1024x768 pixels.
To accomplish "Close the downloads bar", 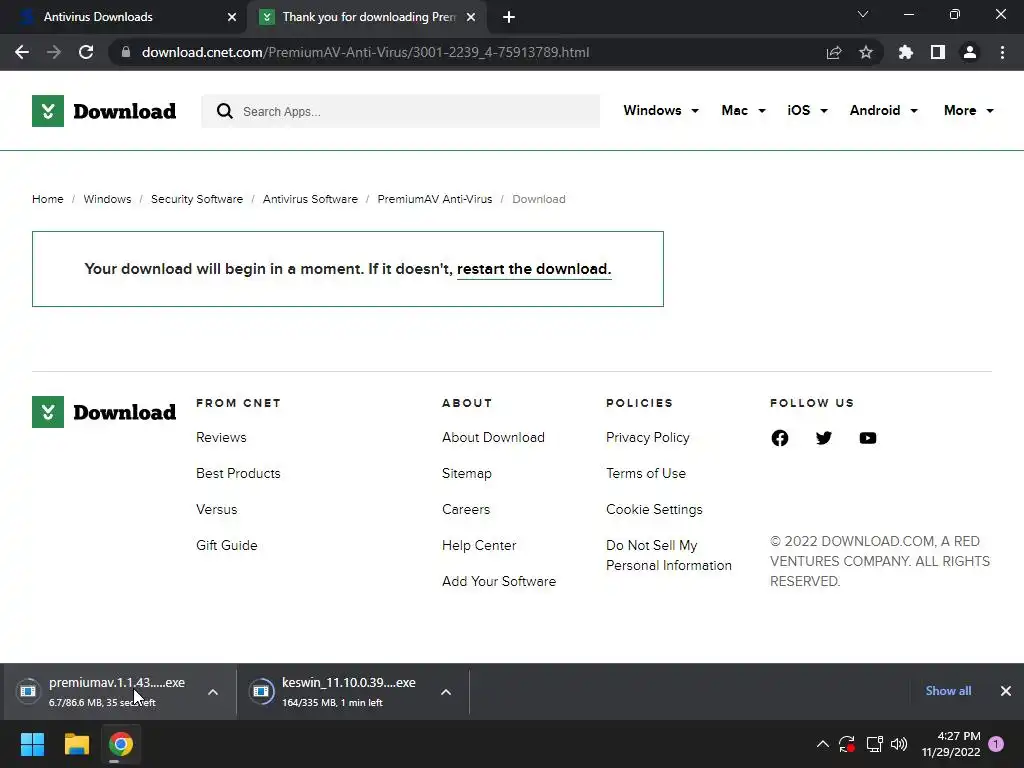I will pos(1006,691).
